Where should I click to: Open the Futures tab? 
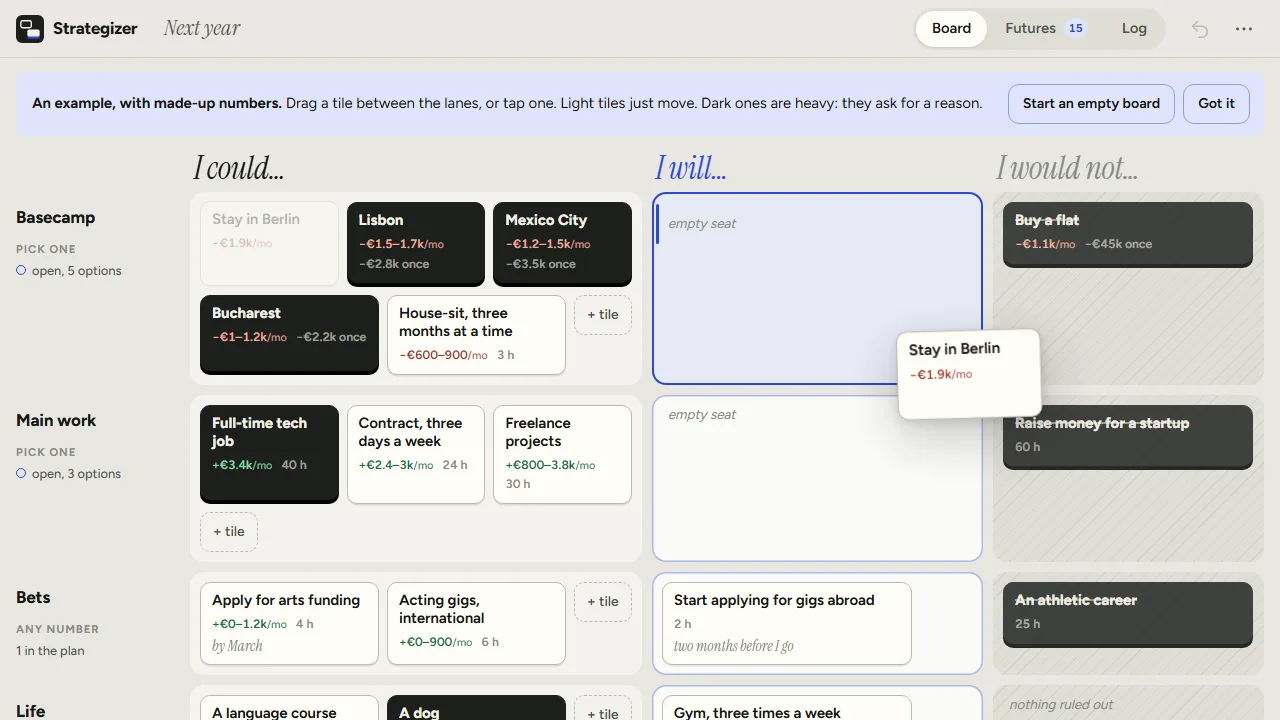tap(1044, 29)
